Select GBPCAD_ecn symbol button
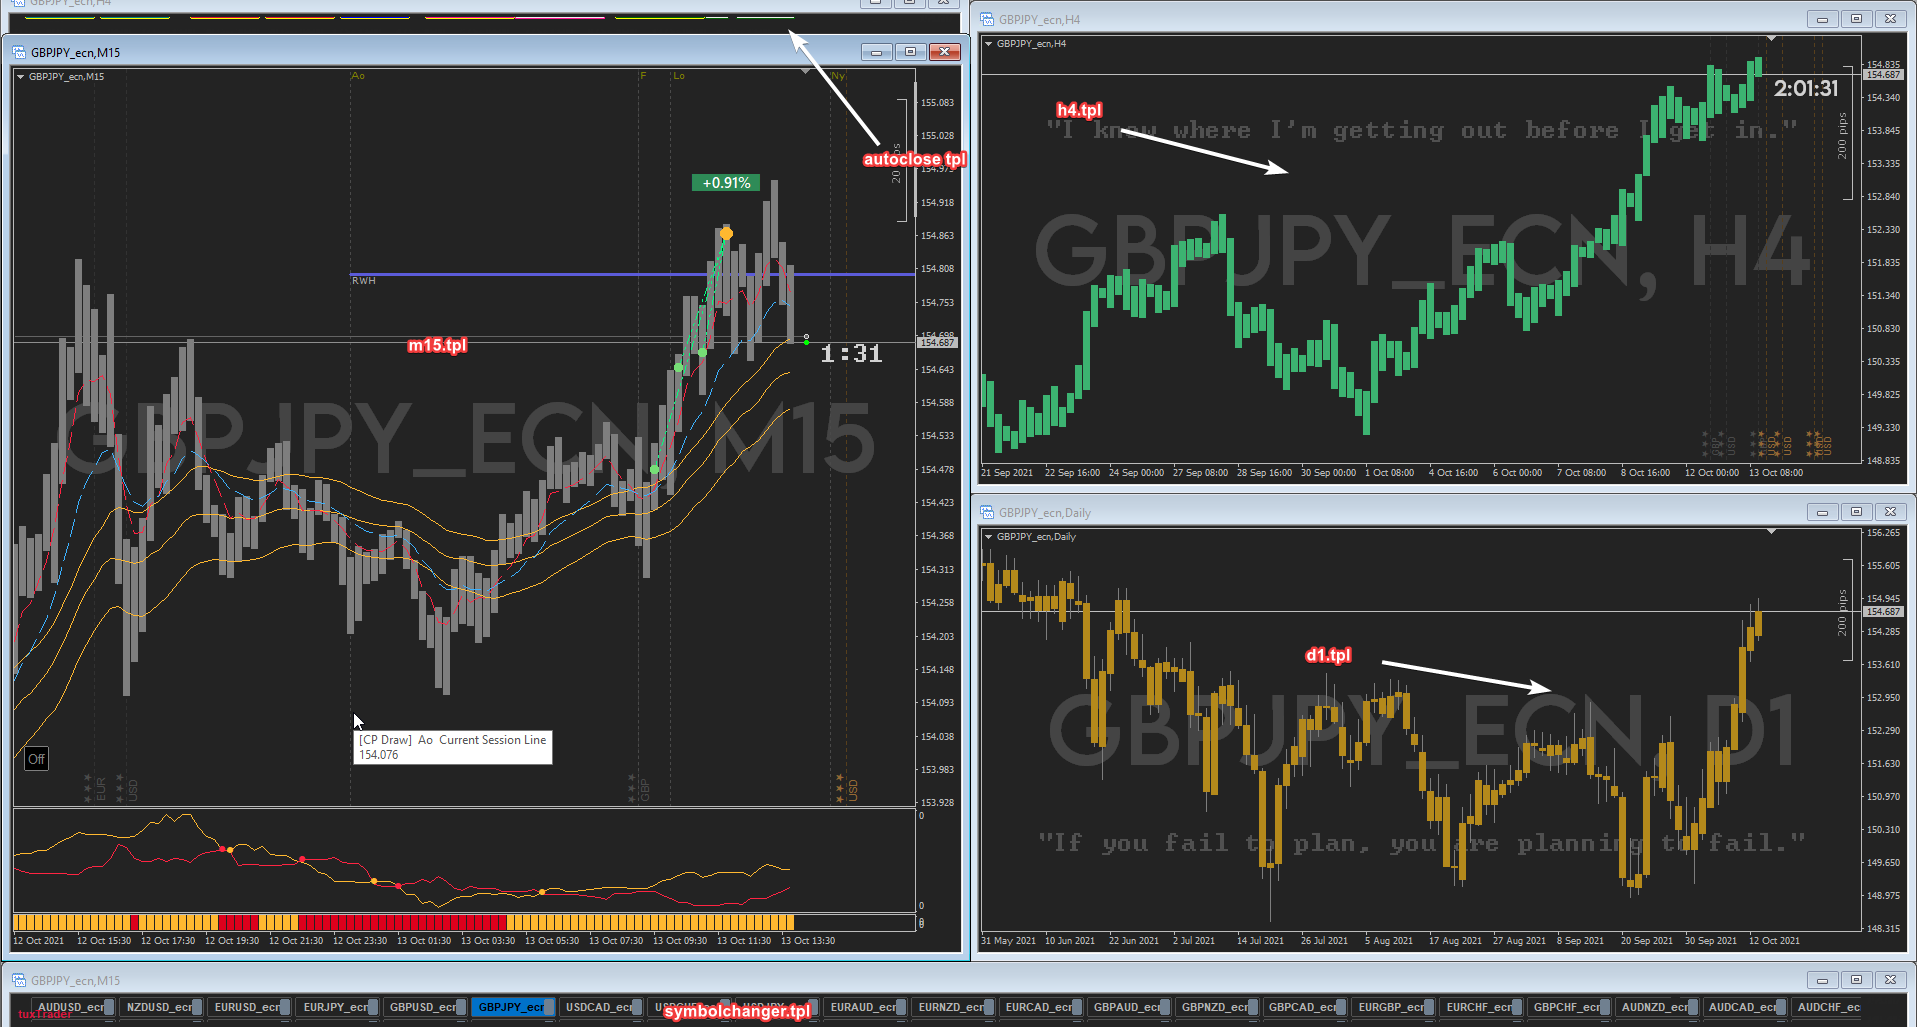Image resolution: width=1917 pixels, height=1027 pixels. (x=1304, y=1007)
